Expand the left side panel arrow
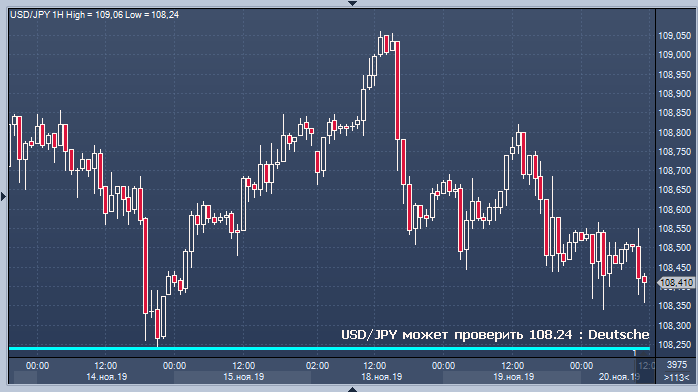The image size is (698, 392). (4, 196)
